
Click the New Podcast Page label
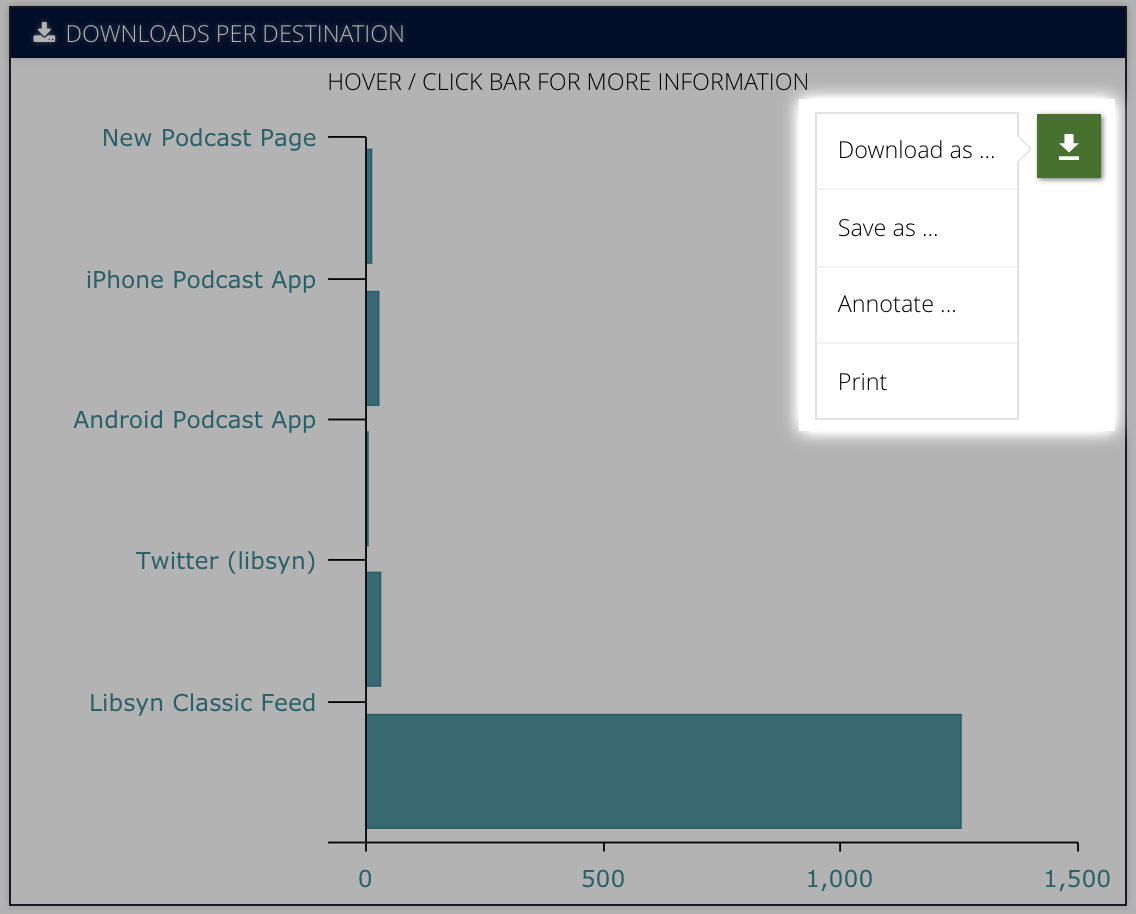click(209, 138)
